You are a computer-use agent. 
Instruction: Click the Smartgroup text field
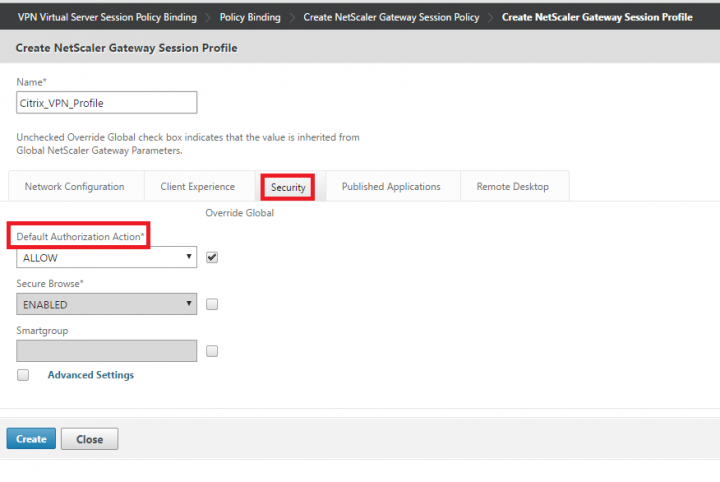click(x=107, y=351)
